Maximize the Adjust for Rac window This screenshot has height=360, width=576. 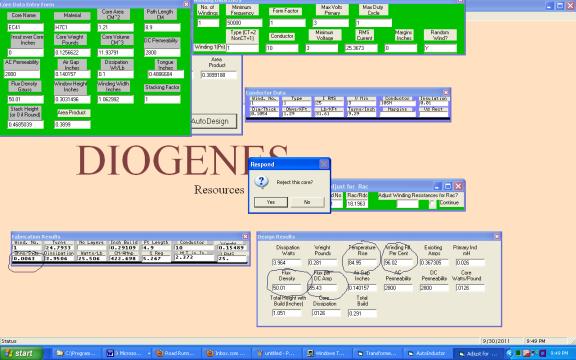447,186
